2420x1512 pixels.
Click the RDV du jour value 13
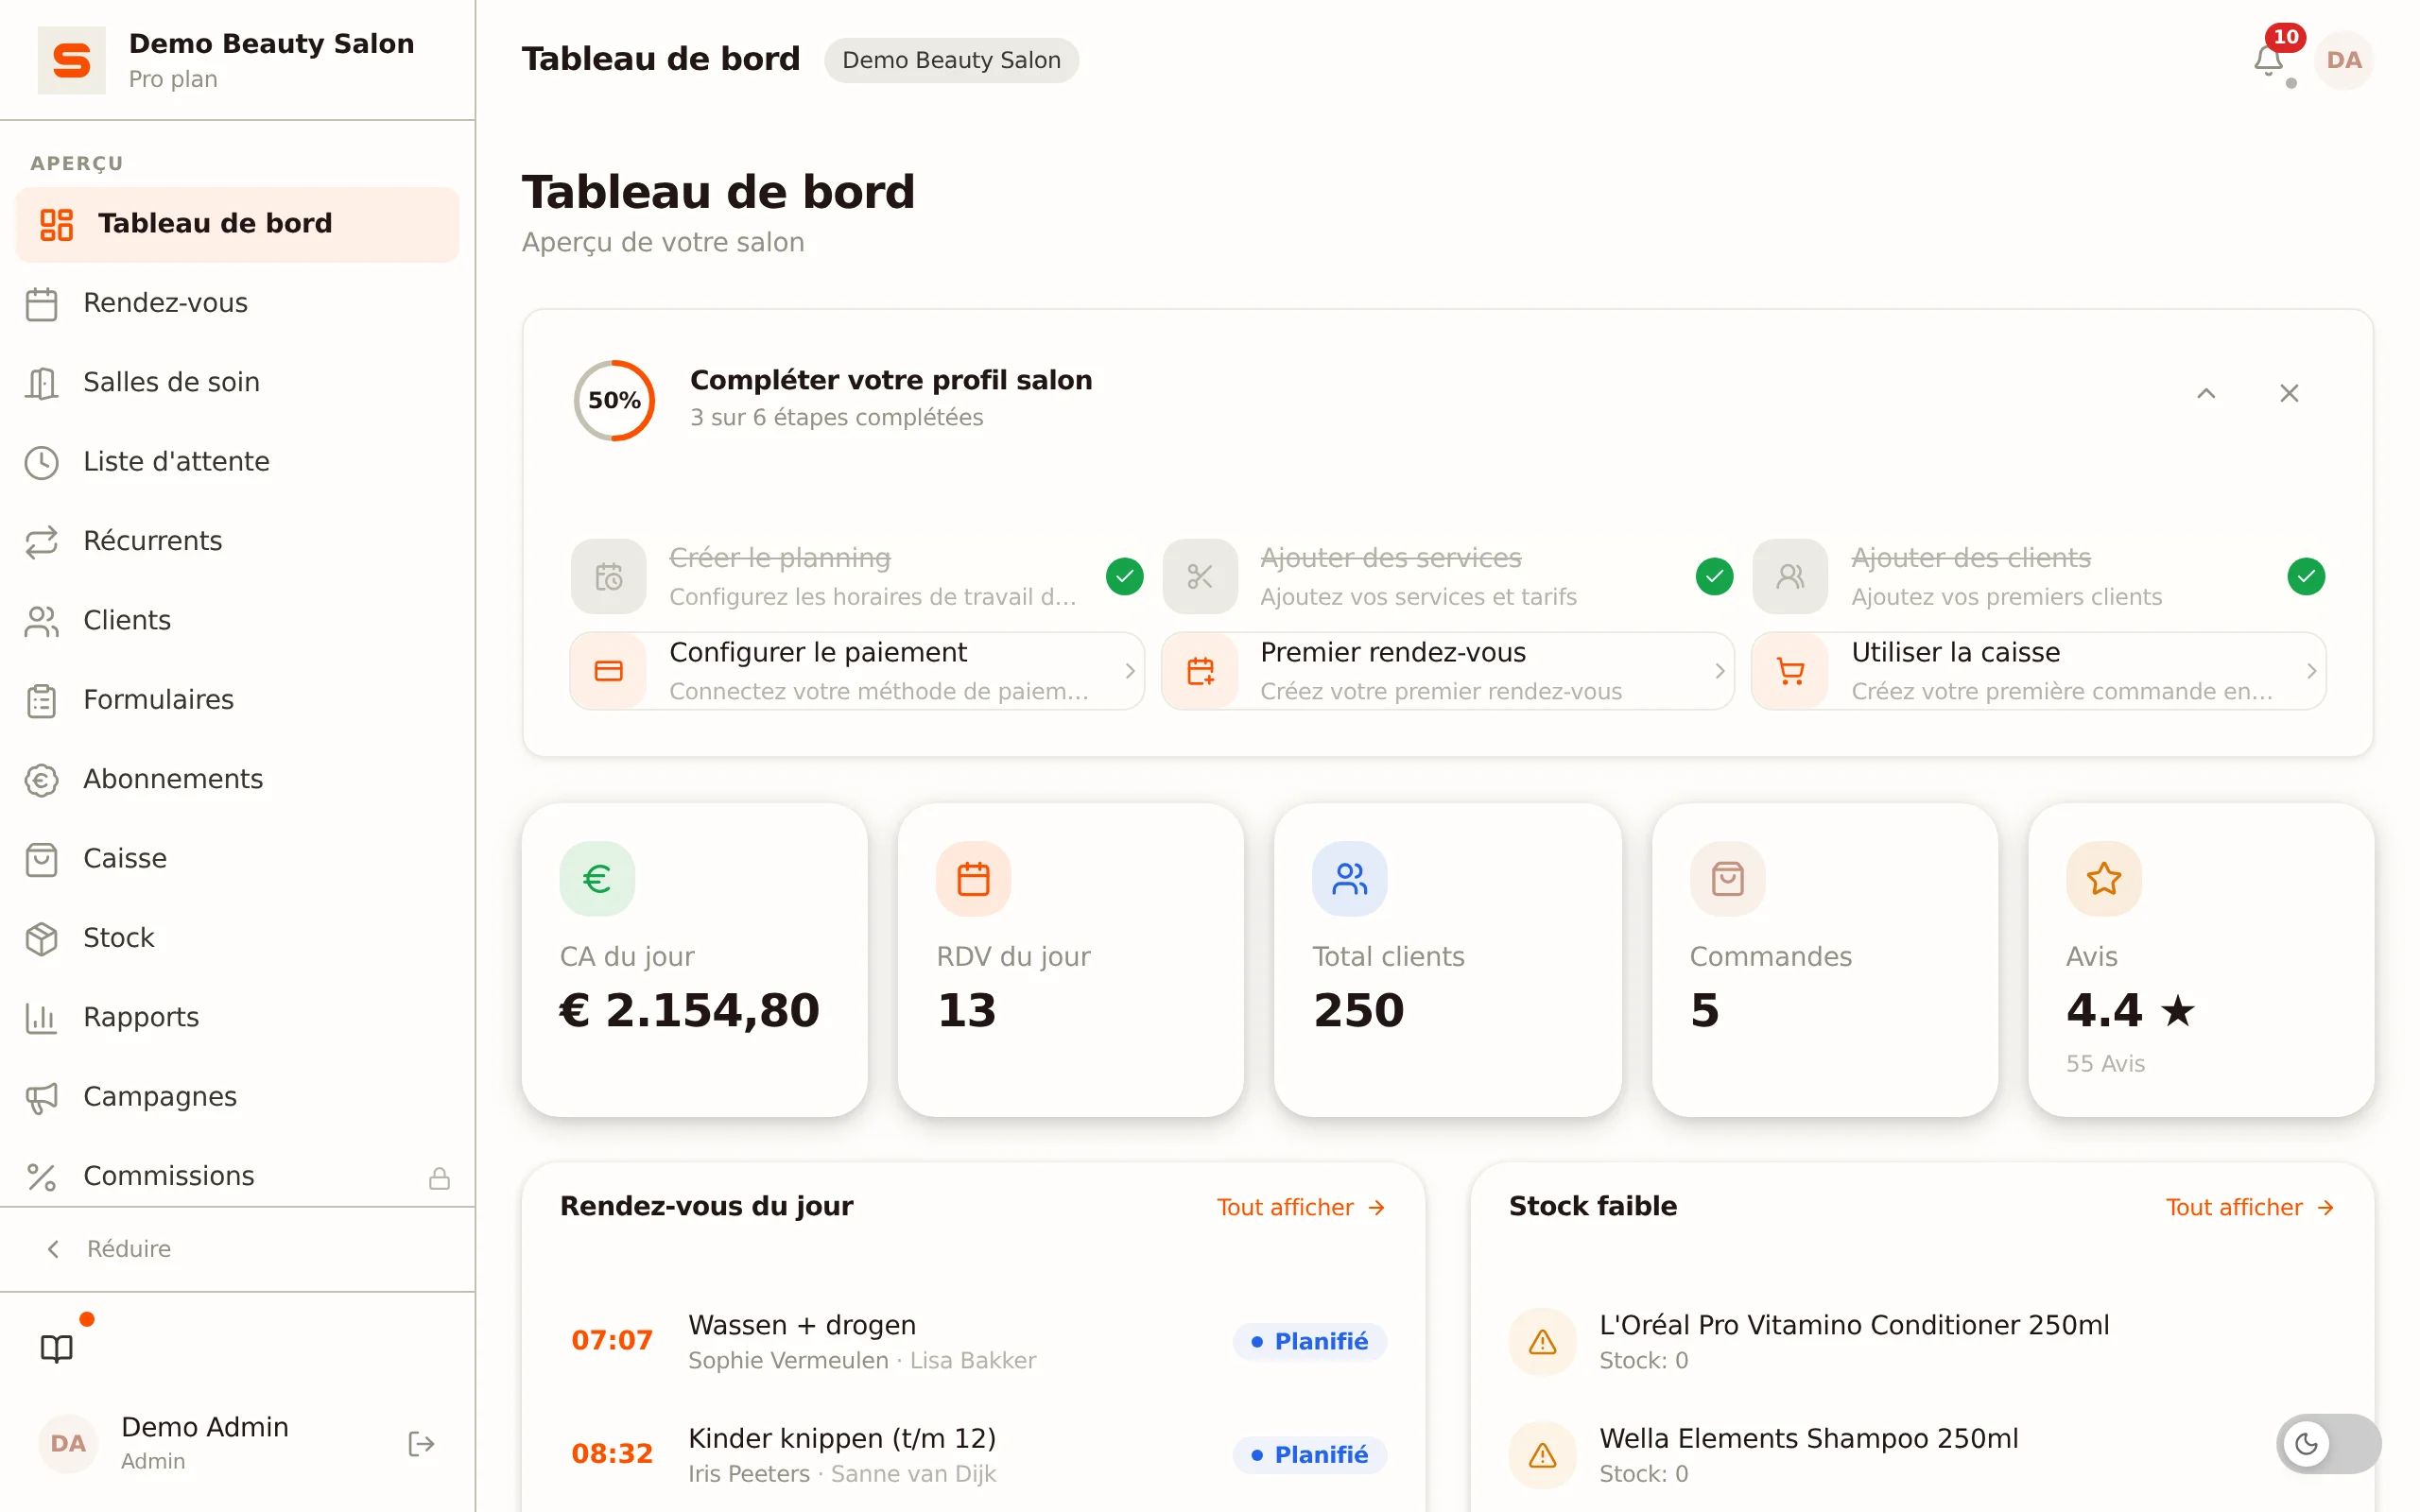click(x=966, y=1010)
